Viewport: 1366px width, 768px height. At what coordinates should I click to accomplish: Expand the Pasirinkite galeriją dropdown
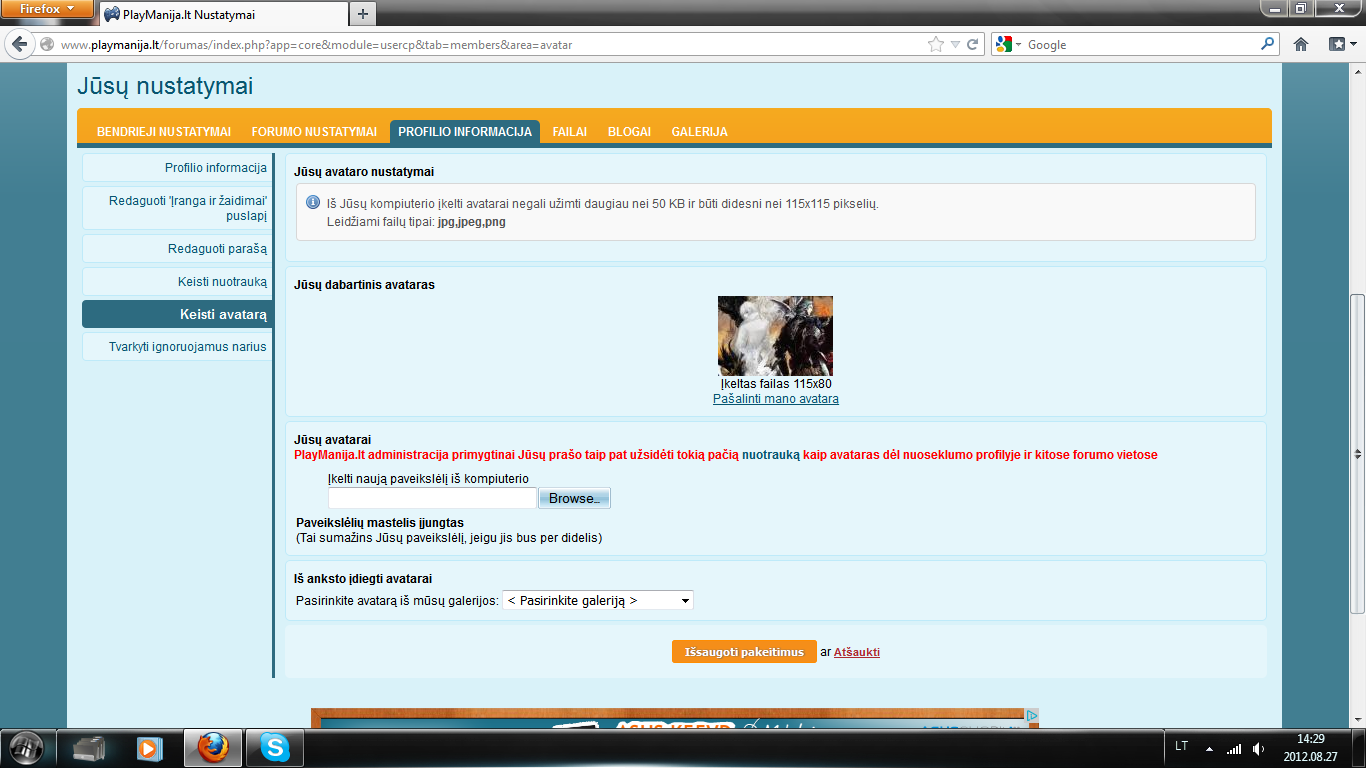pos(598,601)
